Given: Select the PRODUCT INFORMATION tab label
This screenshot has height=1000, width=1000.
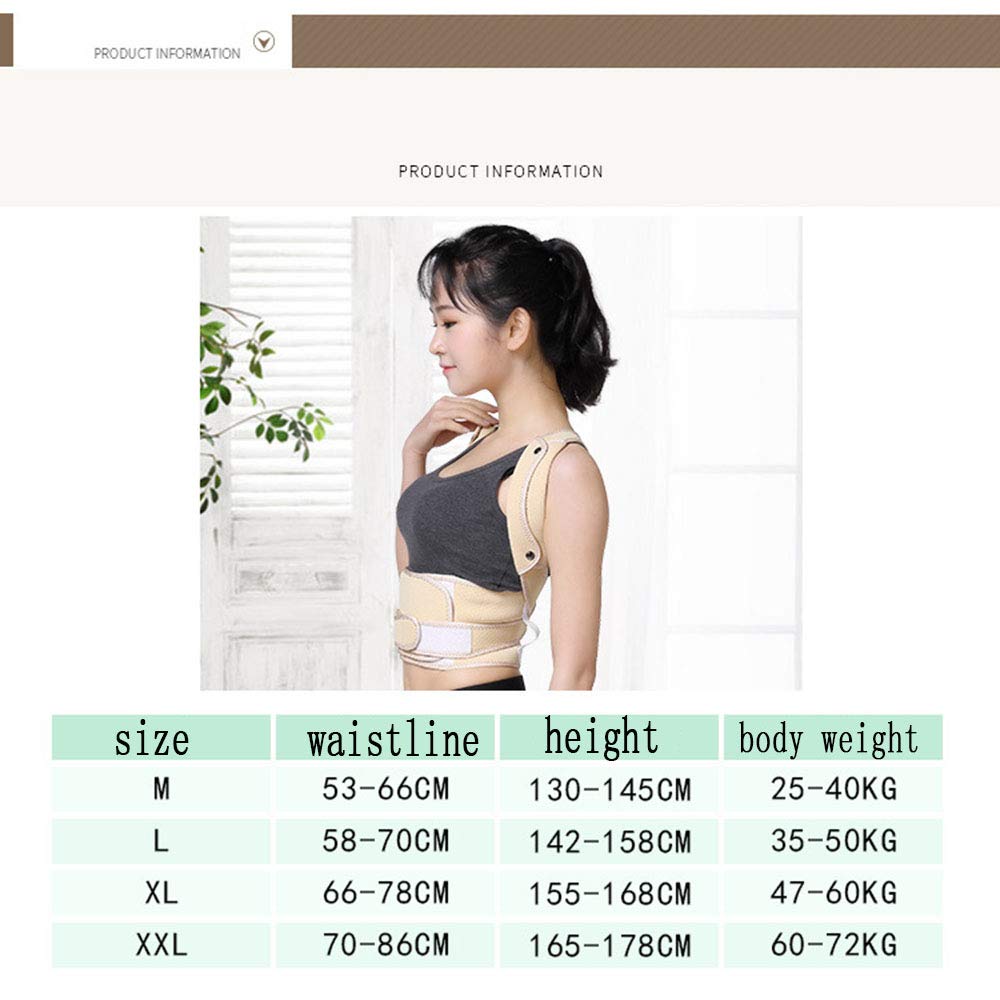Looking at the screenshot, I should pos(167,54).
